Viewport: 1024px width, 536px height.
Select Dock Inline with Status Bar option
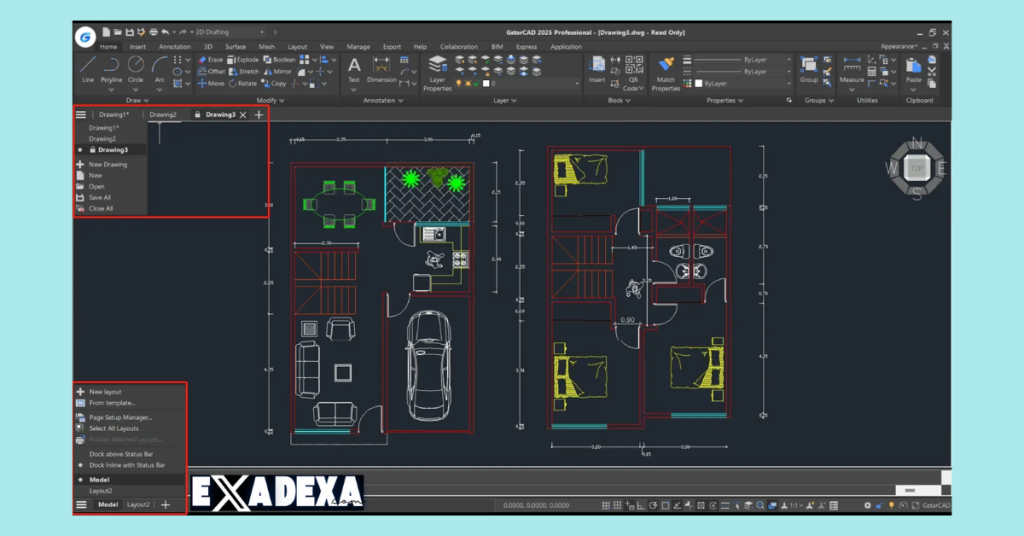coord(127,465)
